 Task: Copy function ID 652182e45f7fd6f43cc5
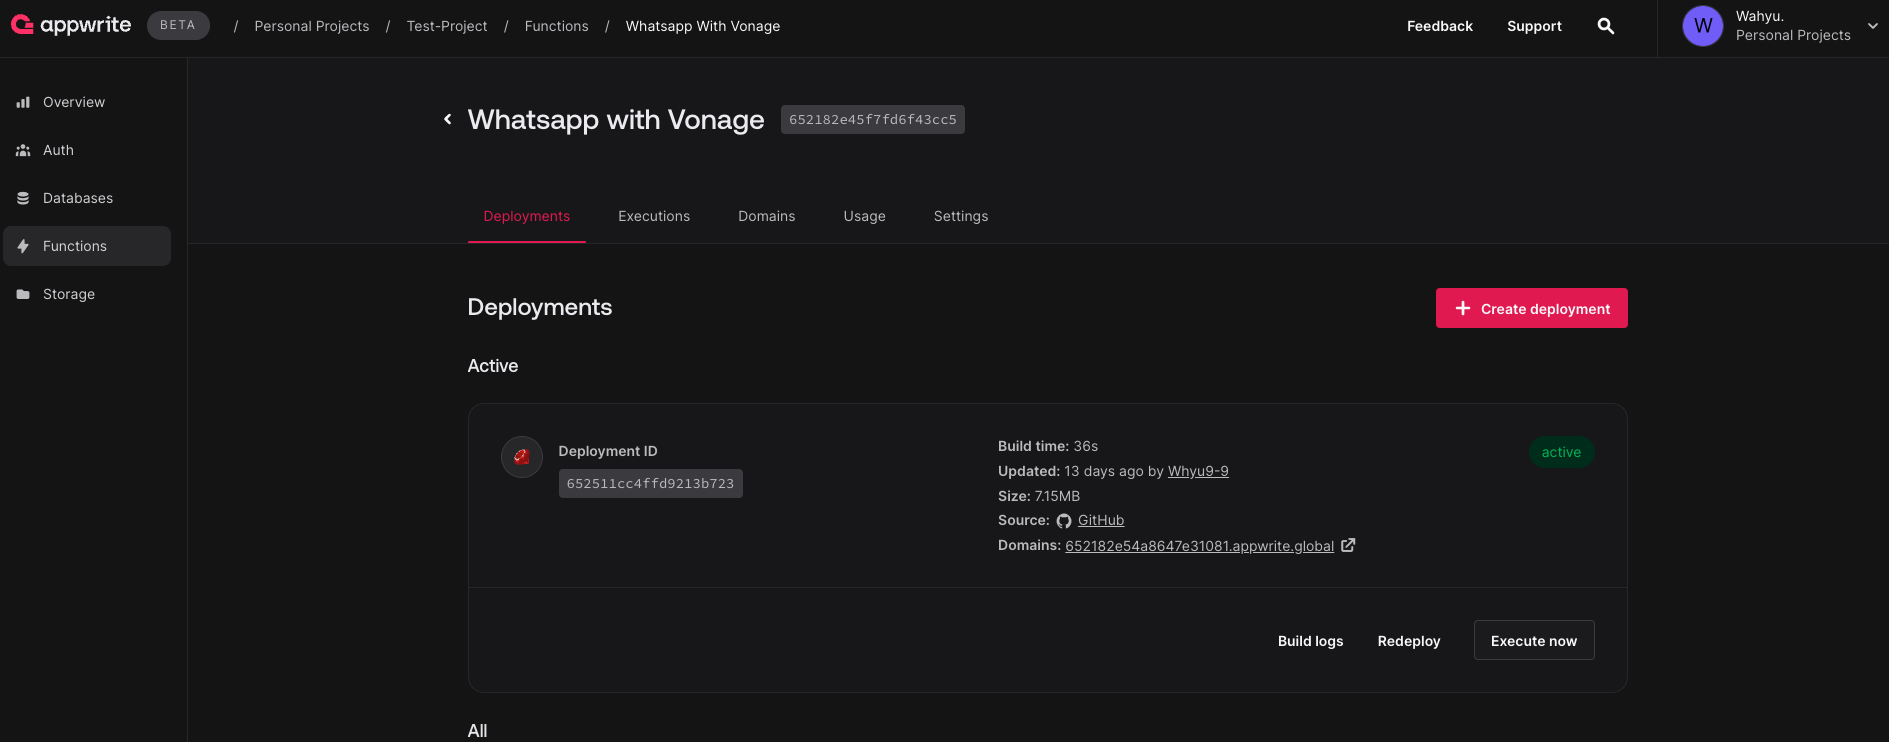(873, 119)
